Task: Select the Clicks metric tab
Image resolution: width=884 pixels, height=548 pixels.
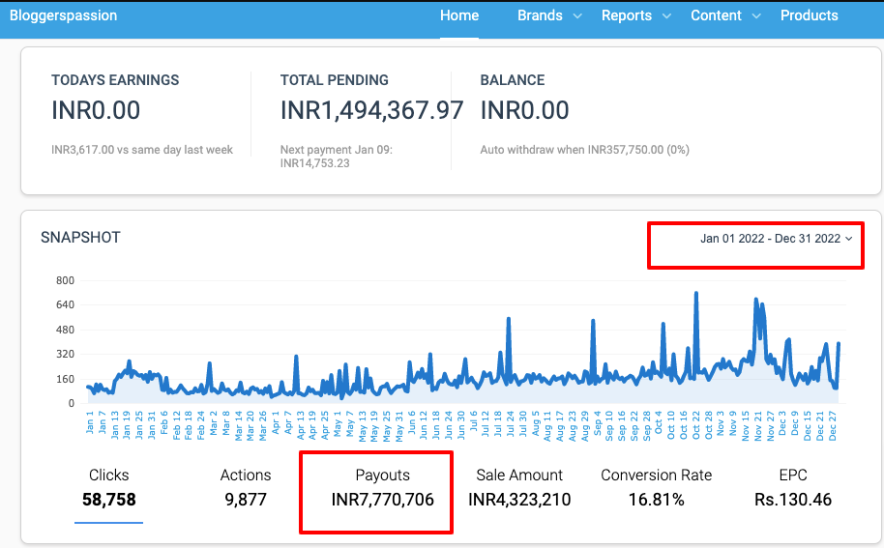Action: pyautogui.click(x=109, y=488)
